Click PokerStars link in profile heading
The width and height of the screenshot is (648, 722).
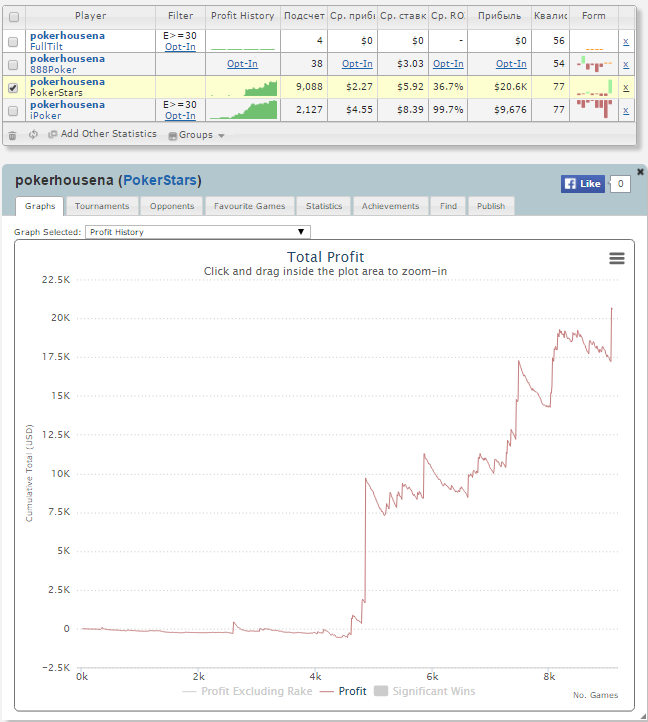(x=160, y=180)
